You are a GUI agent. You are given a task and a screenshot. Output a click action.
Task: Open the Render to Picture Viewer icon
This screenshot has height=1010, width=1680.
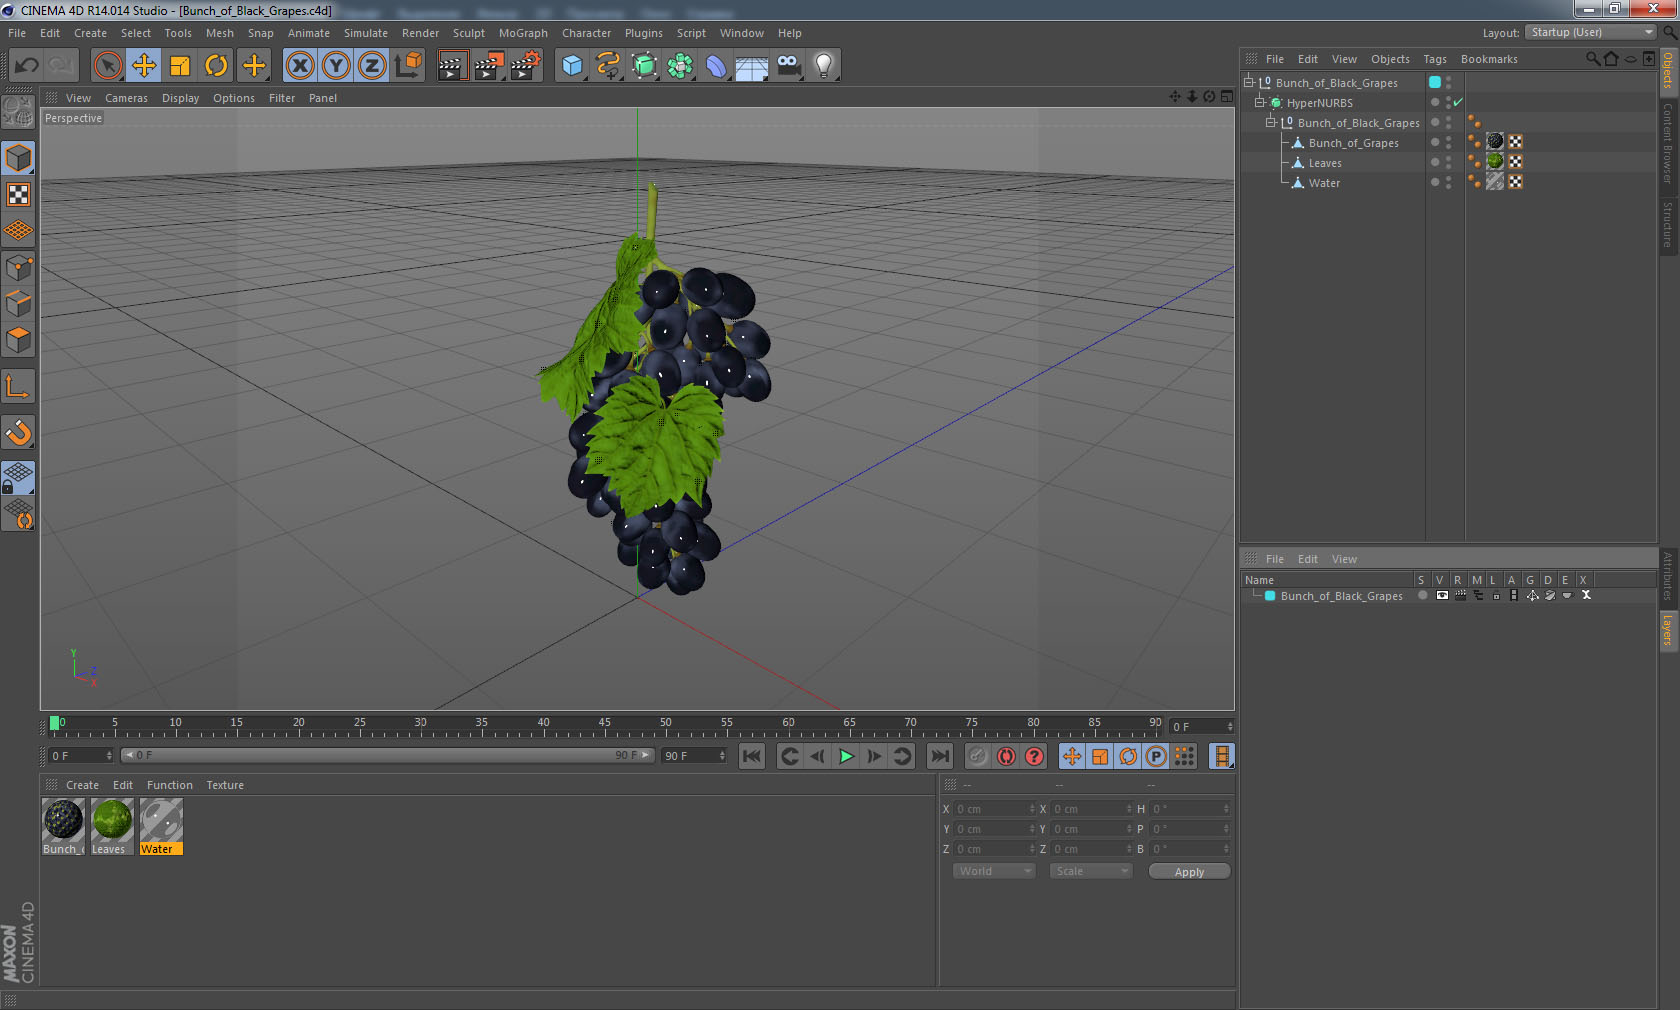pyautogui.click(x=489, y=66)
